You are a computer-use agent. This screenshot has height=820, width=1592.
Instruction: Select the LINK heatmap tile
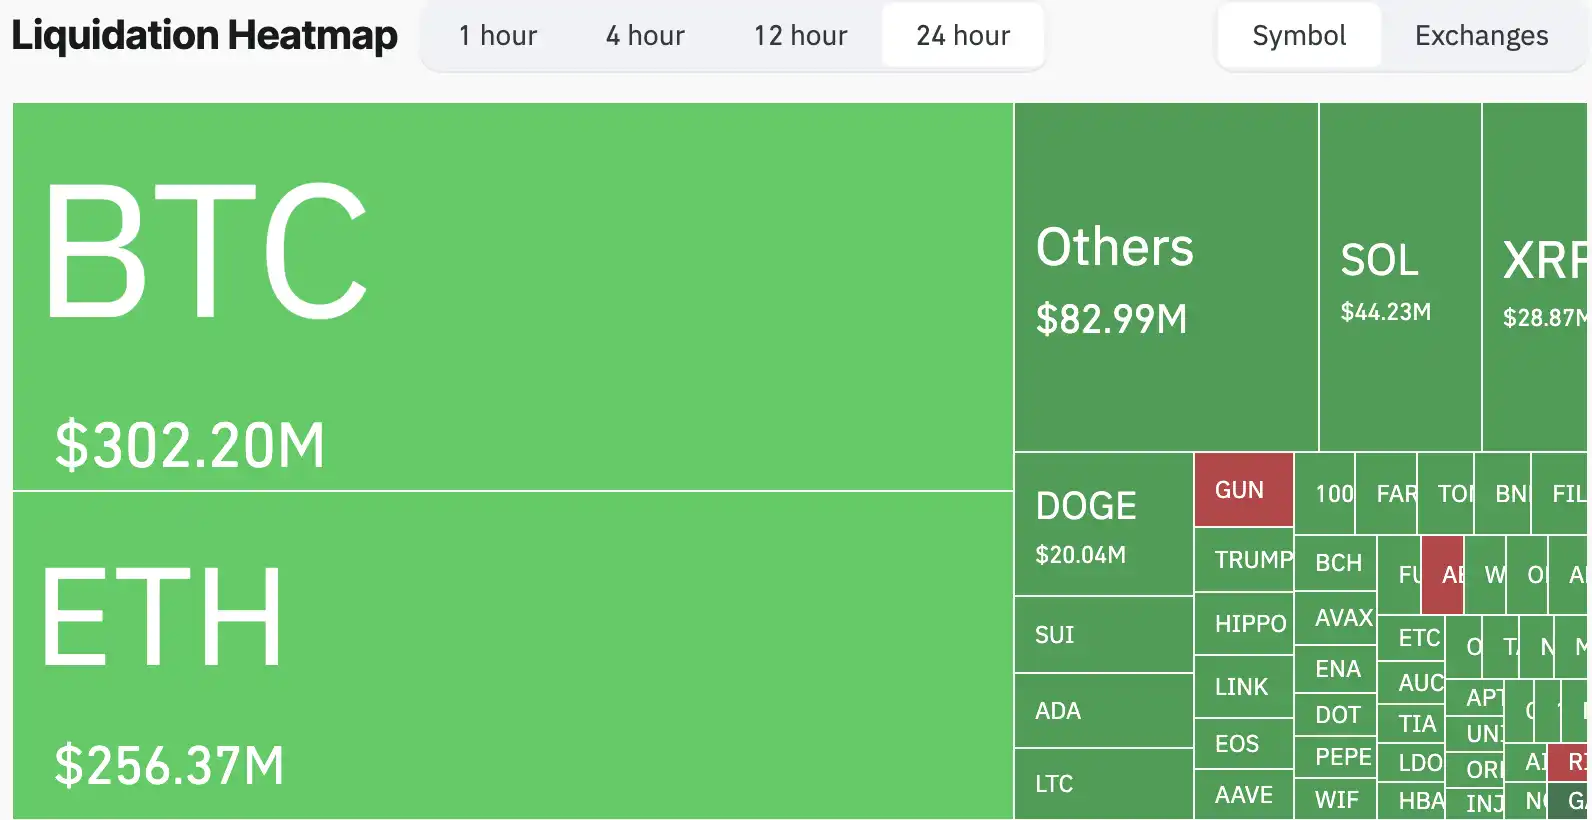1244,687
